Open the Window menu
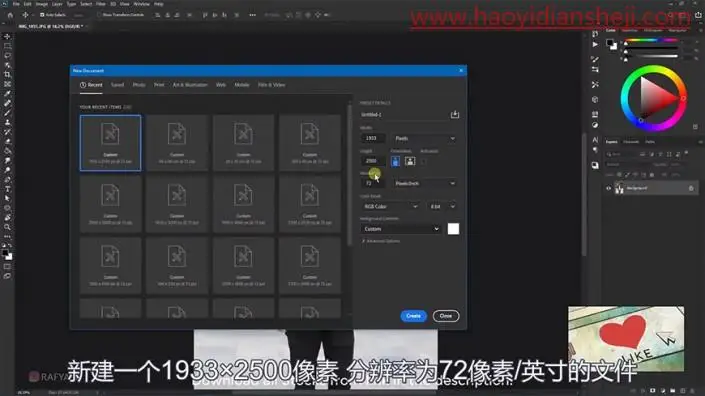Screen dimensions: 705x396 click(142, 4)
